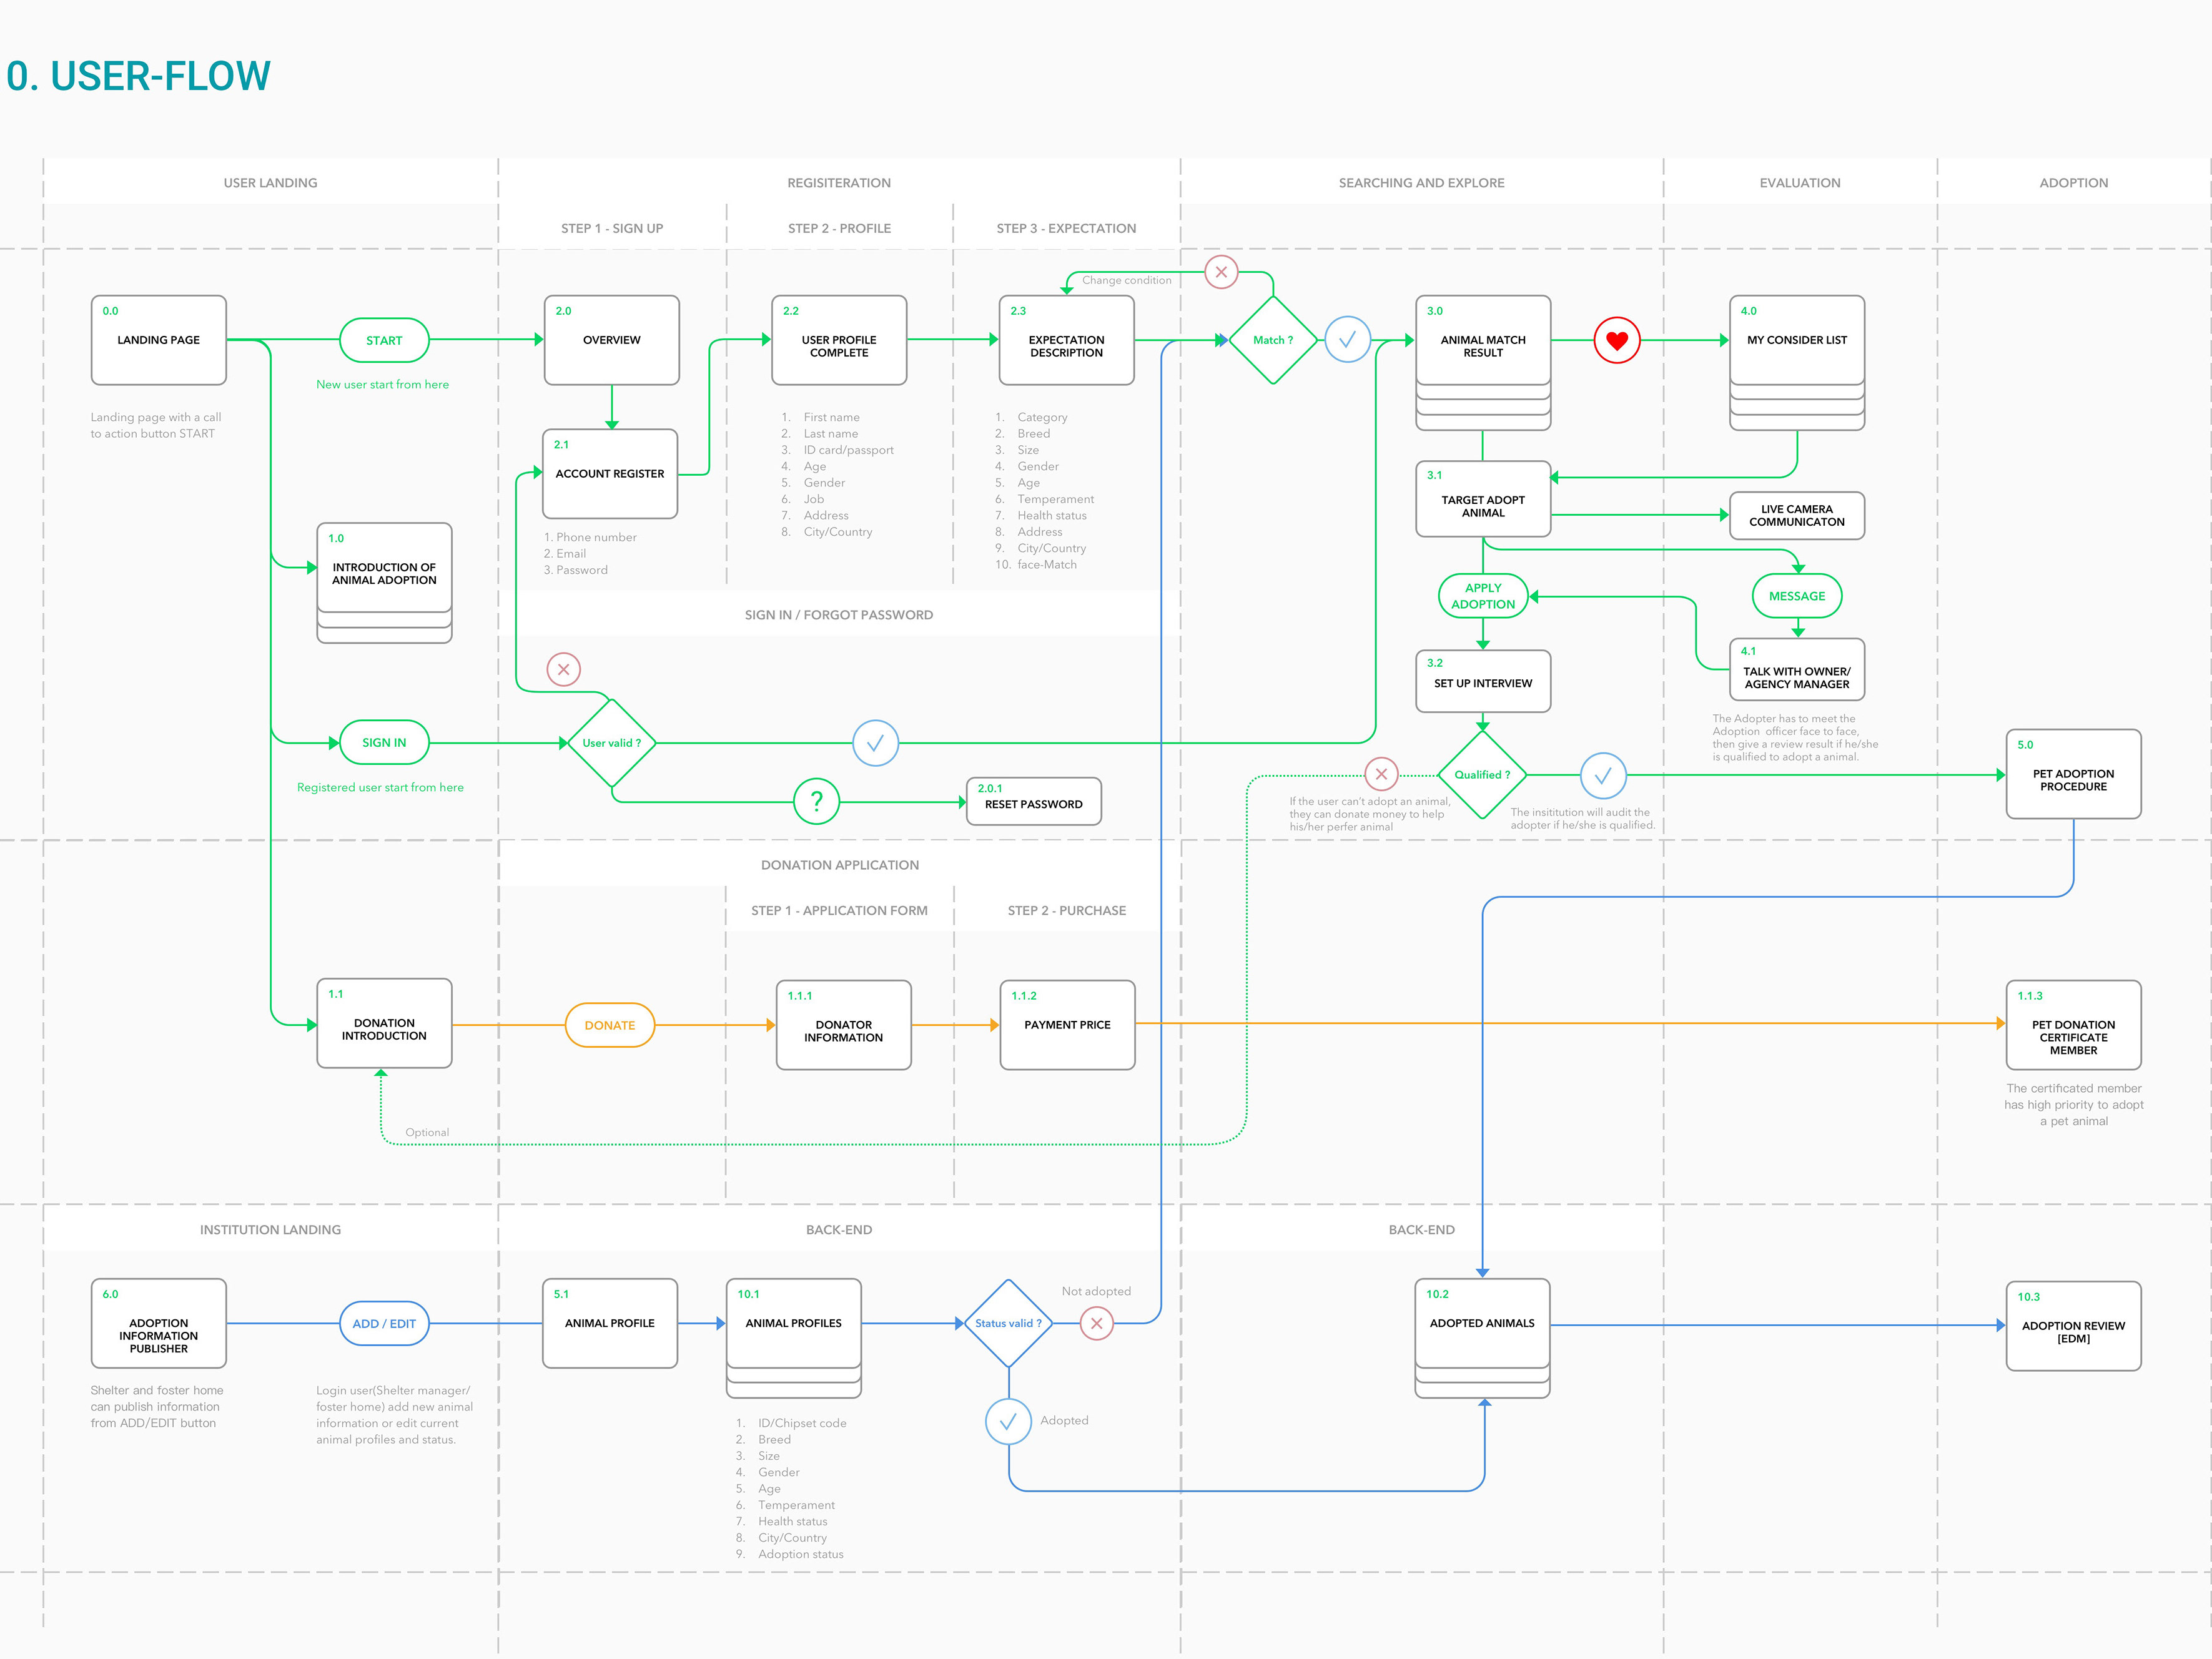The width and height of the screenshot is (2212, 1659).
Task: Click the X icon left of Qualified diamond
Action: coord(1381,774)
